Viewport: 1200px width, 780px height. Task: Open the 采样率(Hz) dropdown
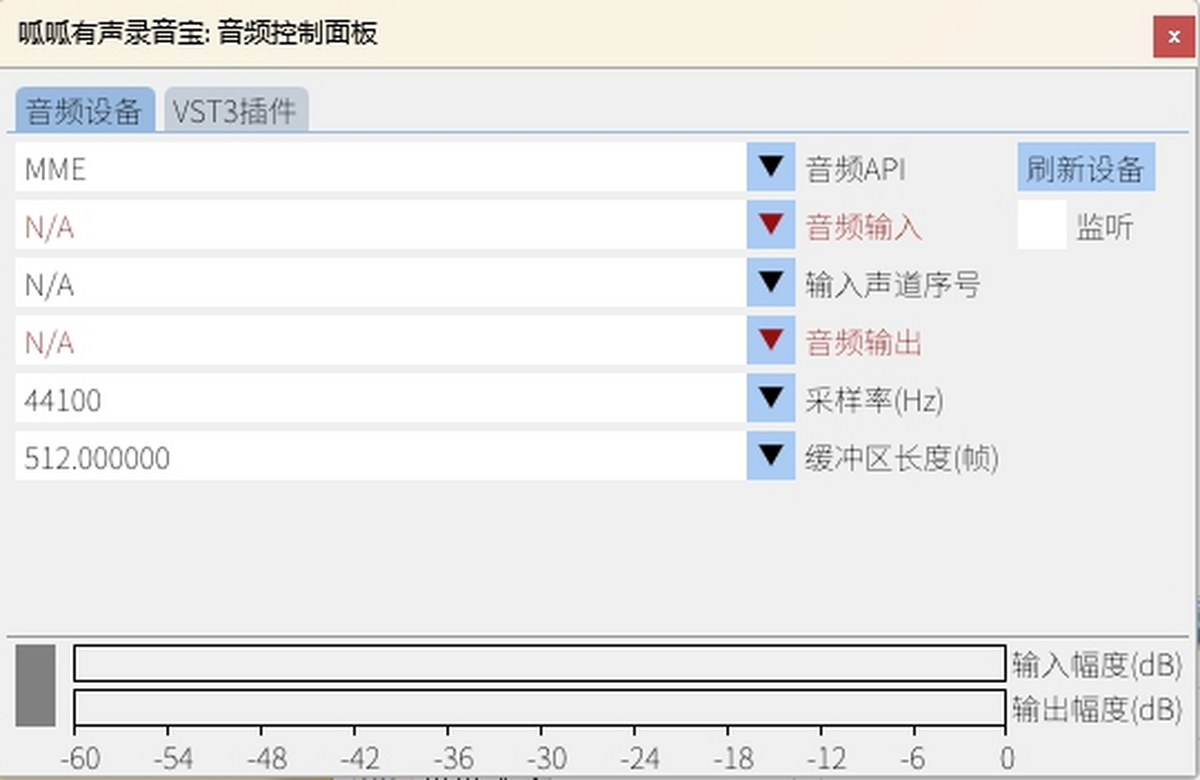click(769, 399)
